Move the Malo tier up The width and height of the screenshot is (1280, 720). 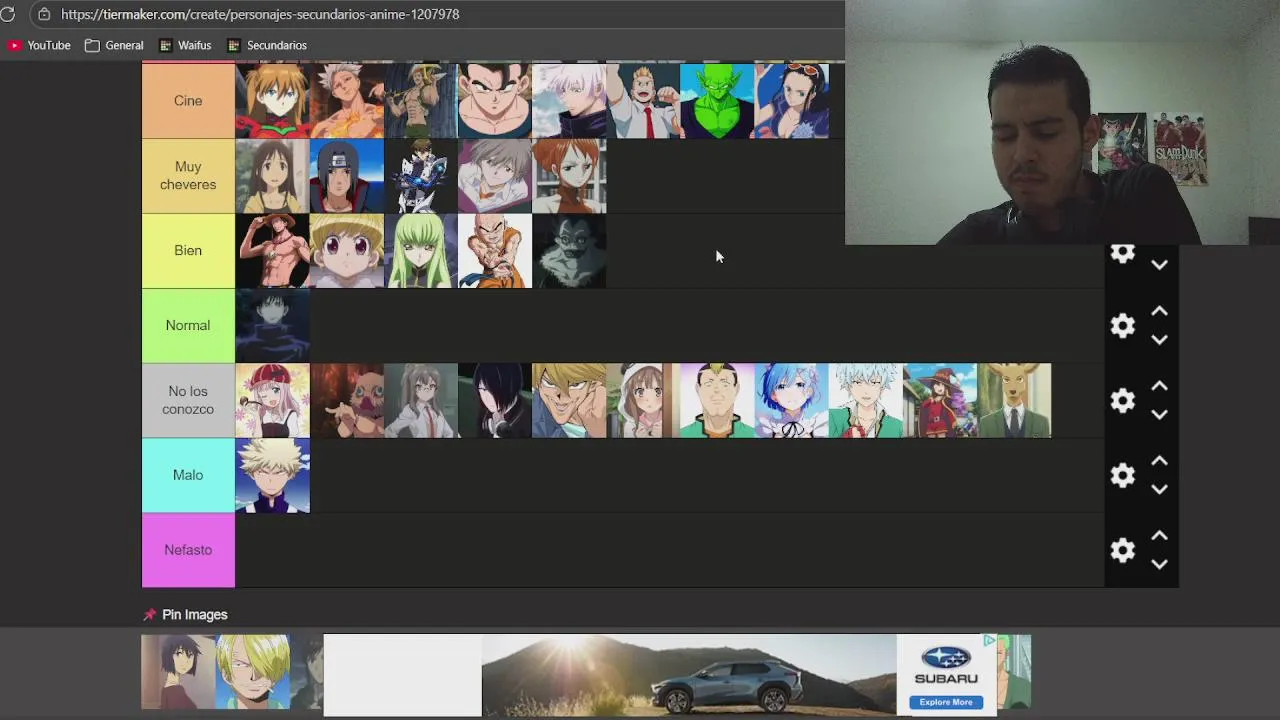1159,461
